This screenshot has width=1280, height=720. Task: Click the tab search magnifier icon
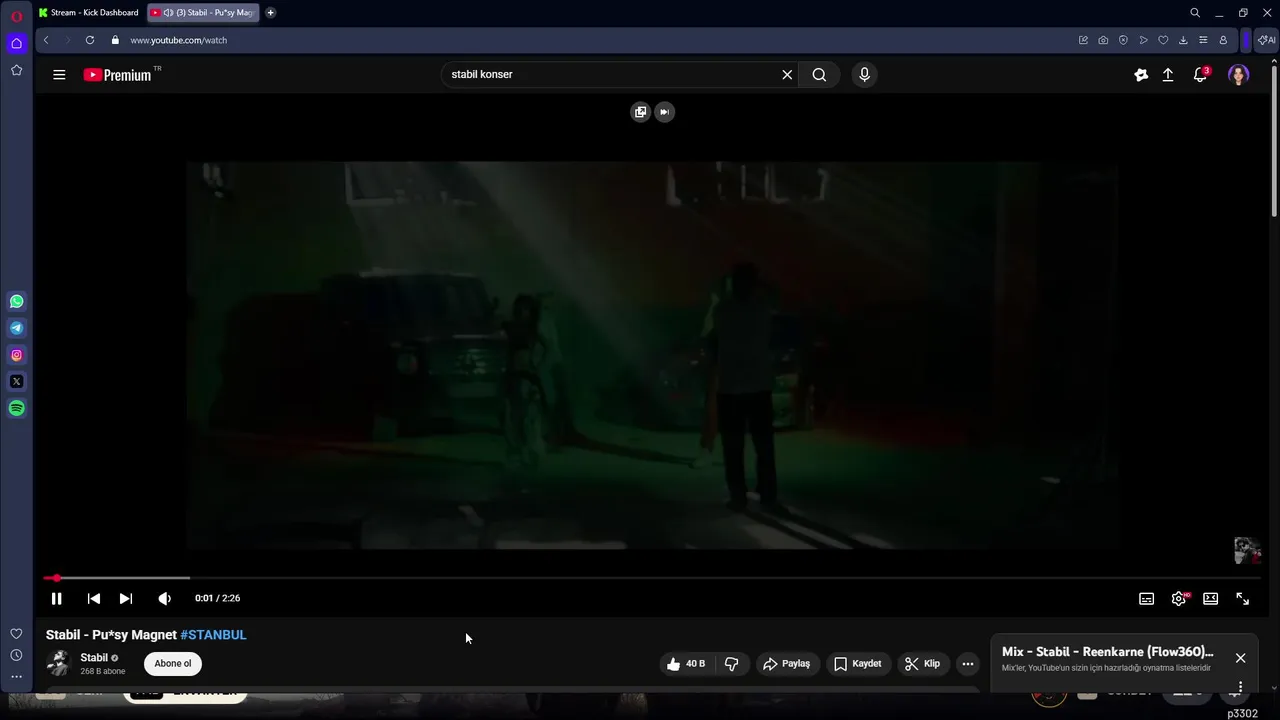(1195, 13)
